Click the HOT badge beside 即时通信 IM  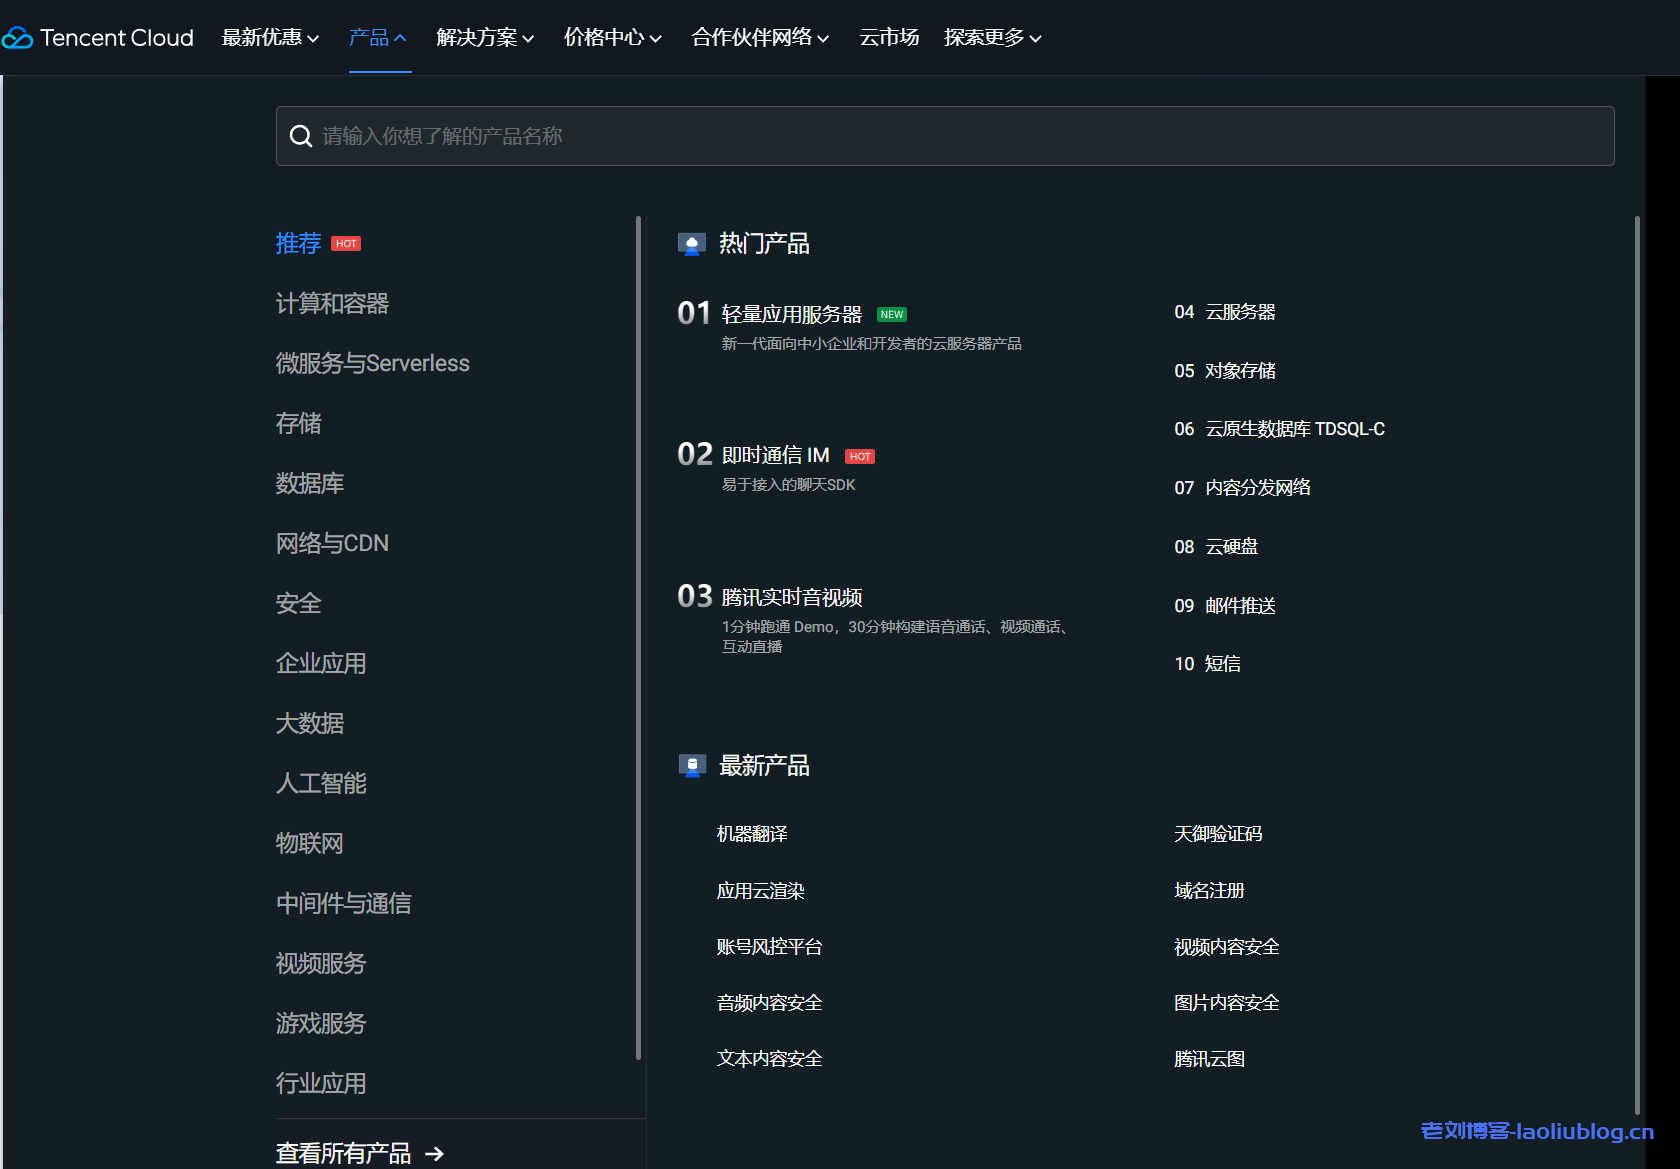tap(860, 457)
